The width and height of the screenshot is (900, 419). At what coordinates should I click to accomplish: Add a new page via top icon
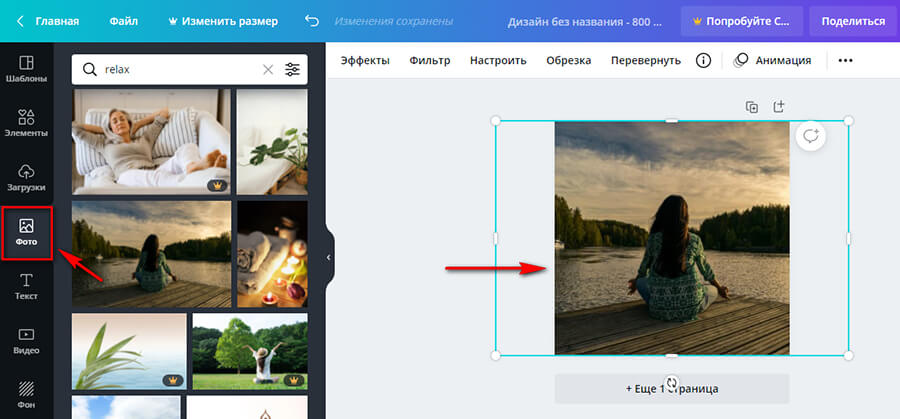779,107
